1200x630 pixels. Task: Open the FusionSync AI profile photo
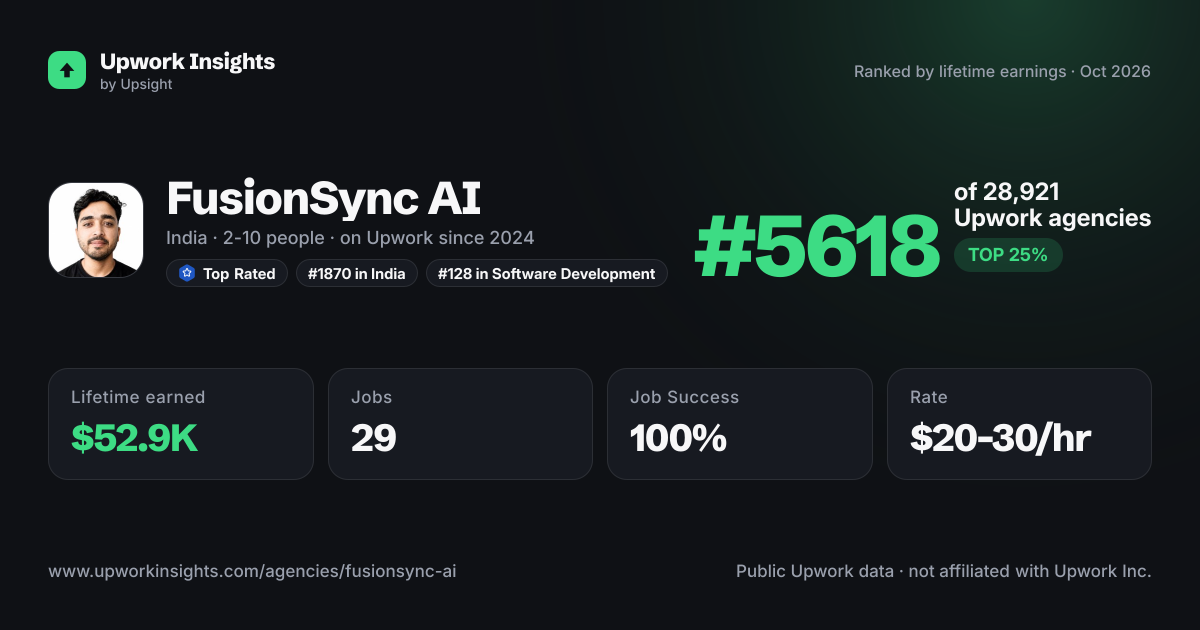click(x=96, y=230)
